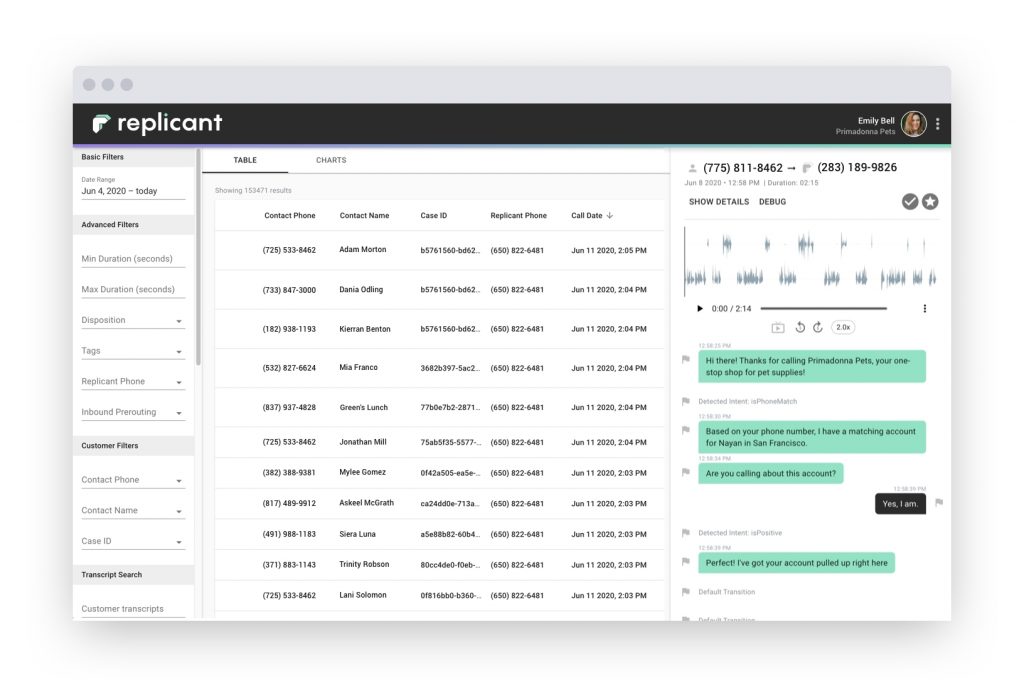This screenshot has width=1024, height=686.
Task: Flag the first 'Default Transition' line
Action: (x=686, y=592)
